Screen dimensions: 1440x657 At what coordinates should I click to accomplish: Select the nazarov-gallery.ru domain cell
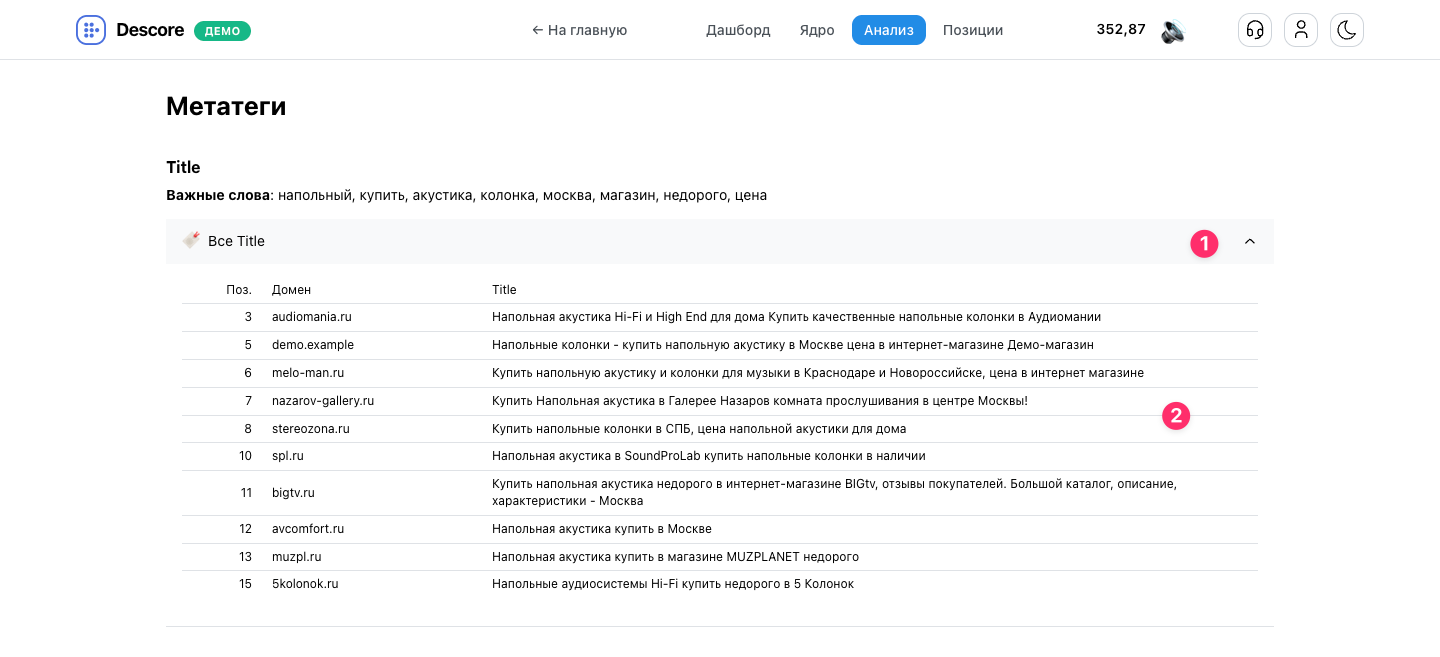click(x=323, y=401)
